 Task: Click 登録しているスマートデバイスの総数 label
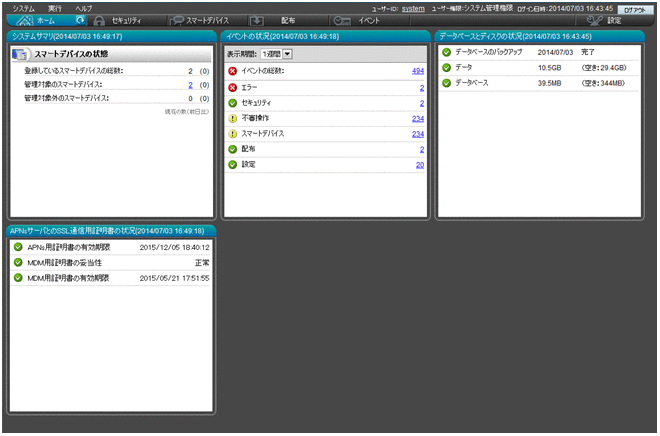74,71
